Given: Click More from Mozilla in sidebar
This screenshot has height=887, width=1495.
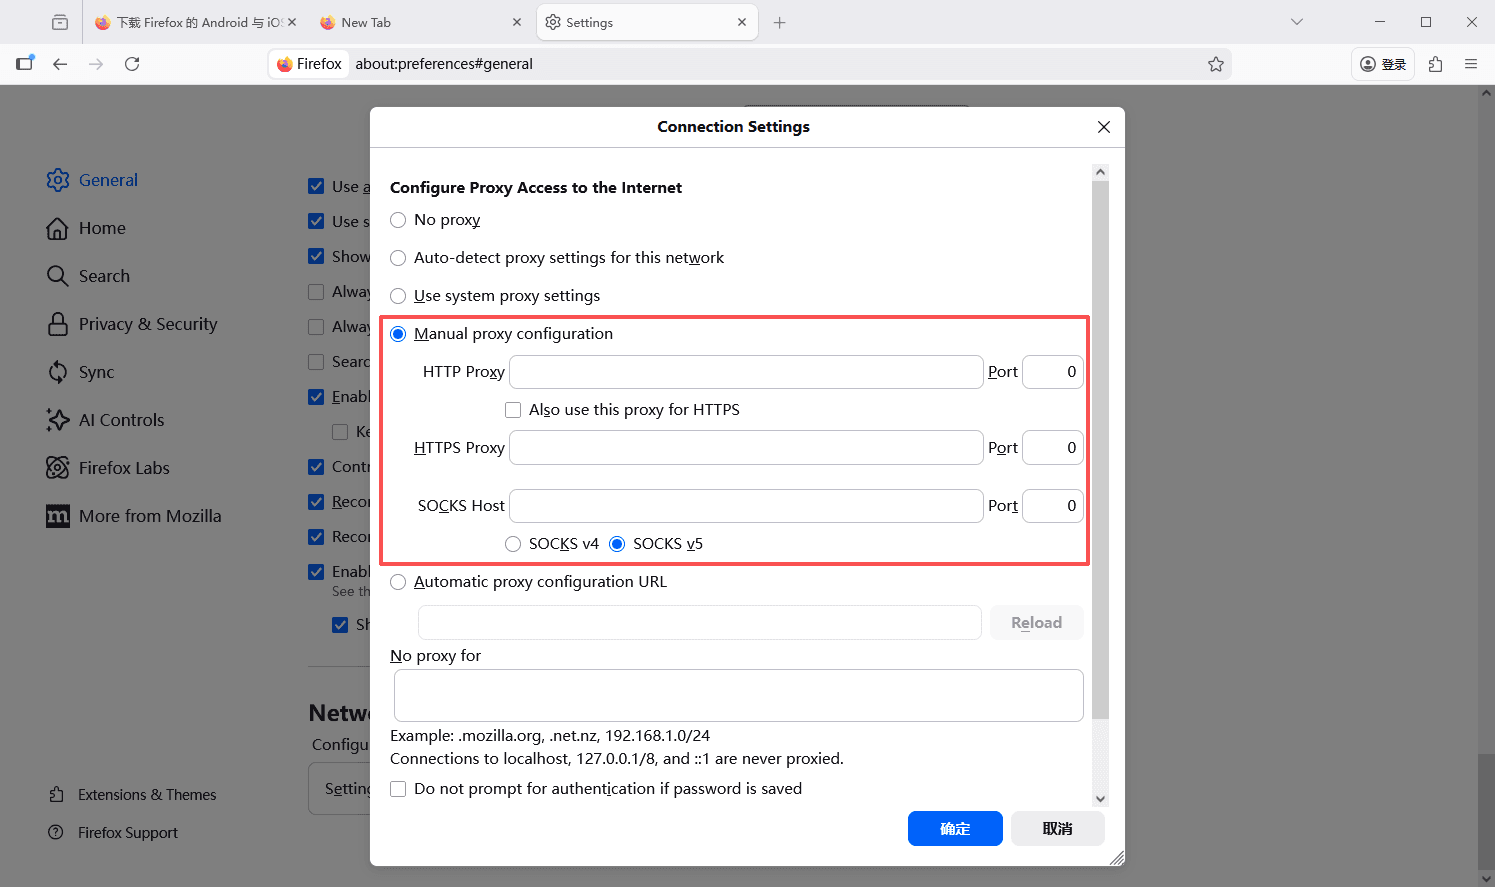Looking at the screenshot, I should pyautogui.click(x=149, y=515).
